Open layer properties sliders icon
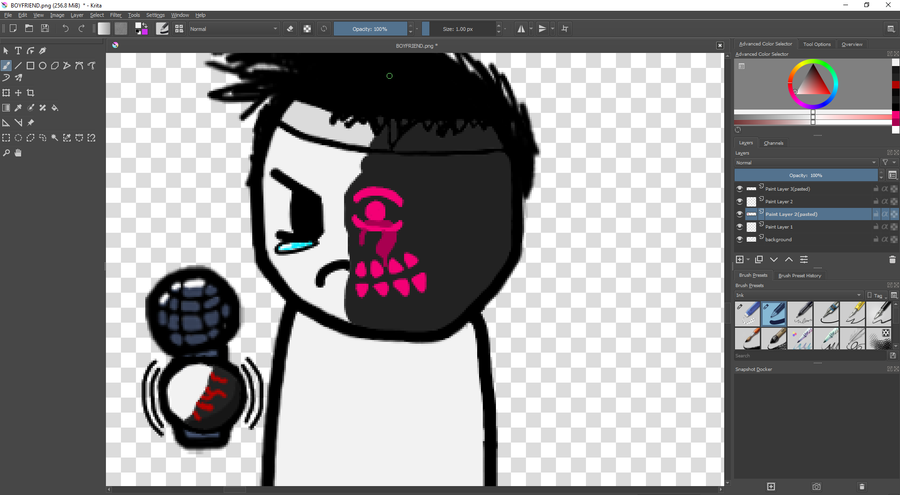This screenshot has height=495, width=900. tap(804, 260)
